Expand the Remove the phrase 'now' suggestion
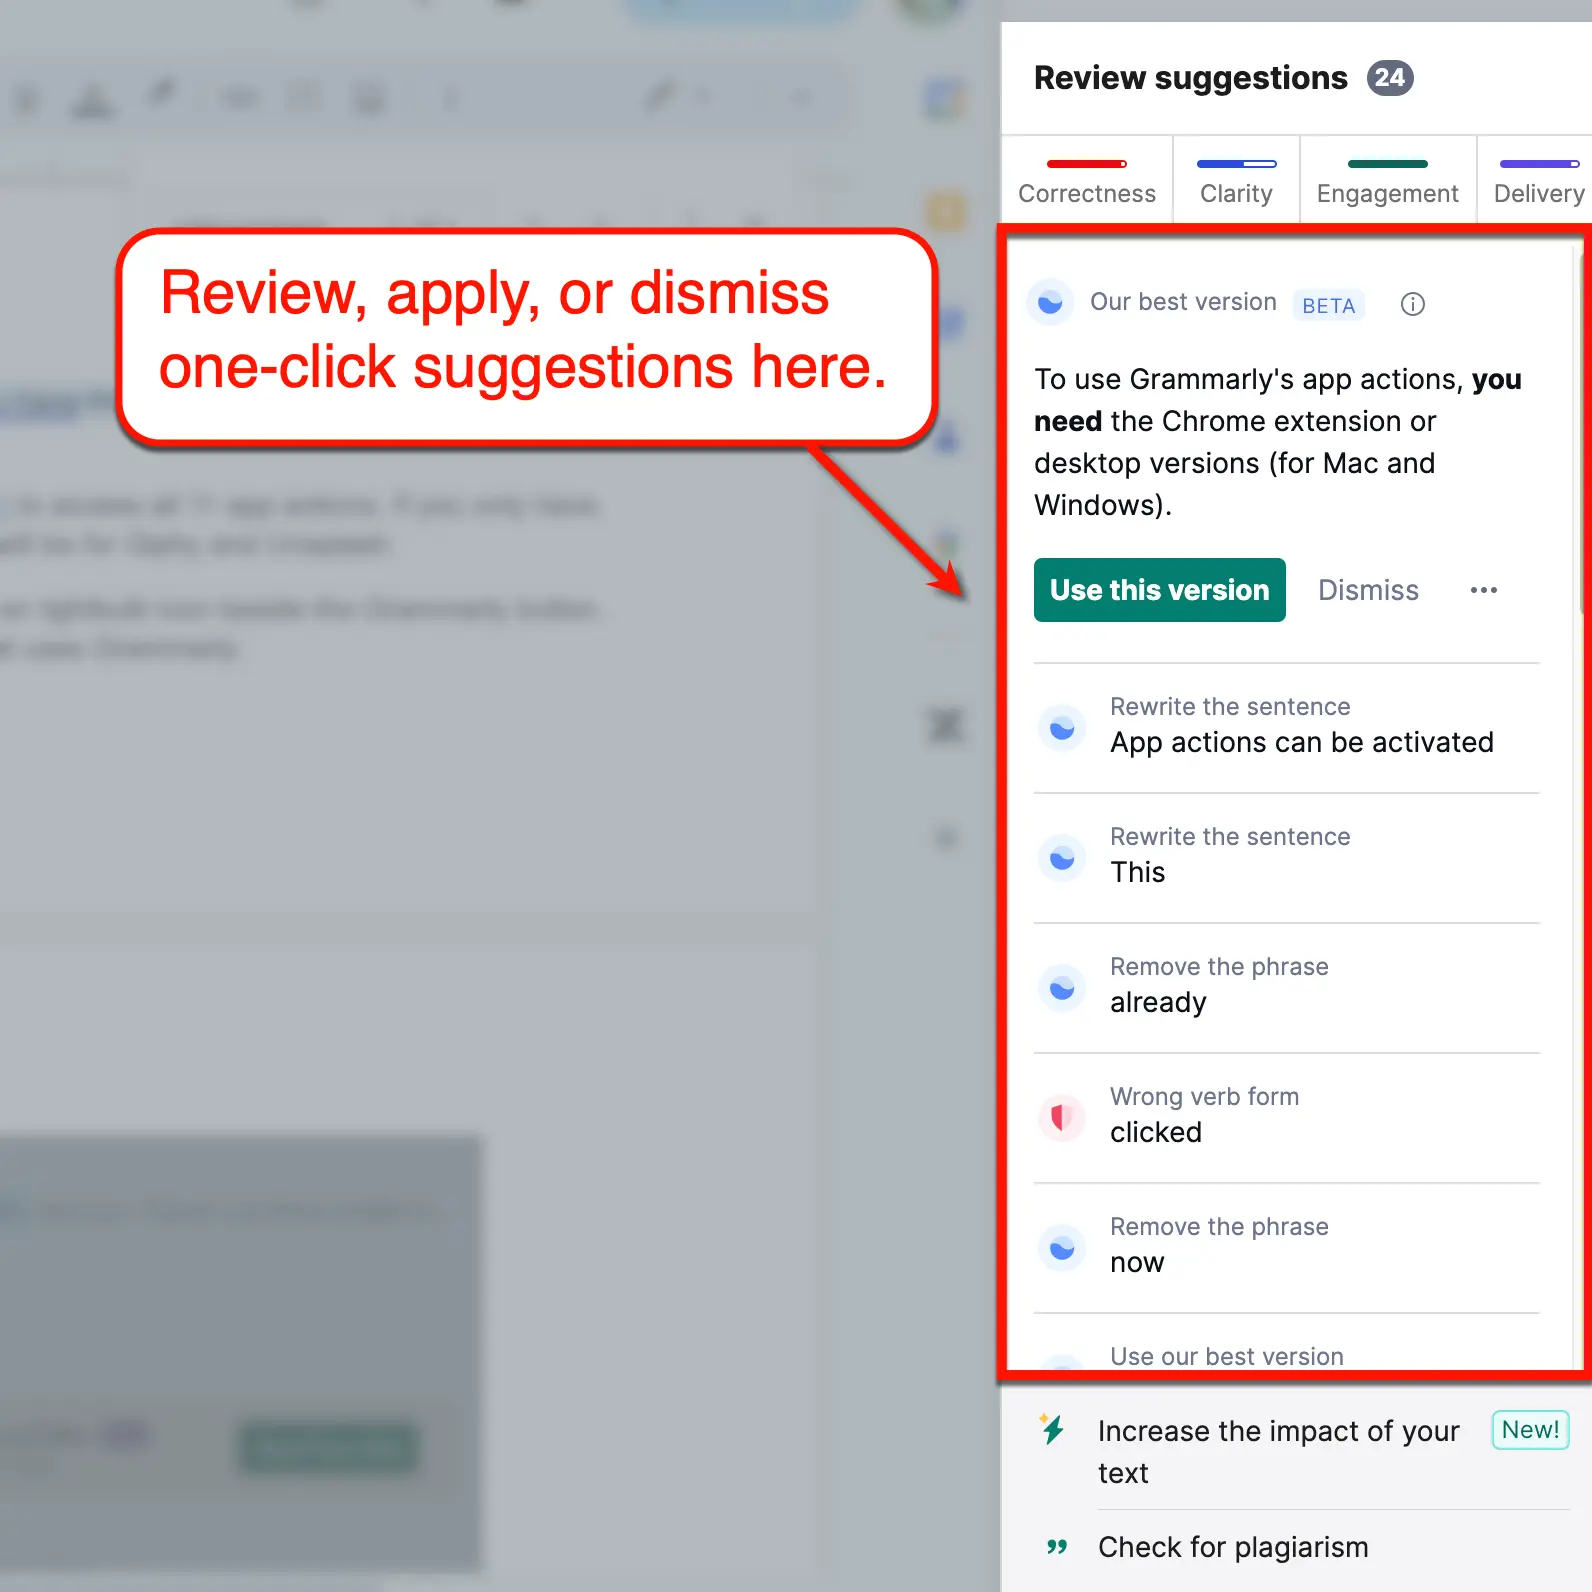 click(x=1287, y=1247)
